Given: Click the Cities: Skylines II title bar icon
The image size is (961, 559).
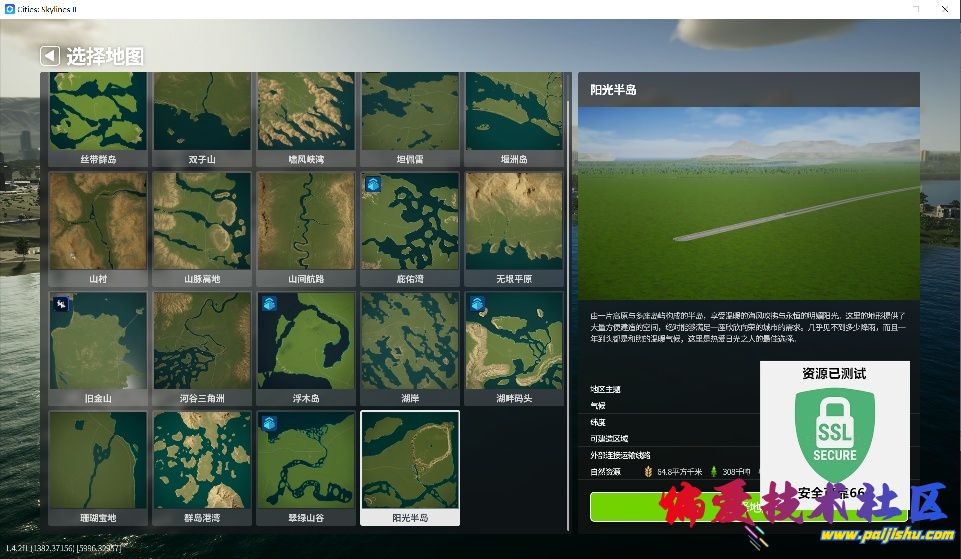Looking at the screenshot, I should tap(9, 9).
